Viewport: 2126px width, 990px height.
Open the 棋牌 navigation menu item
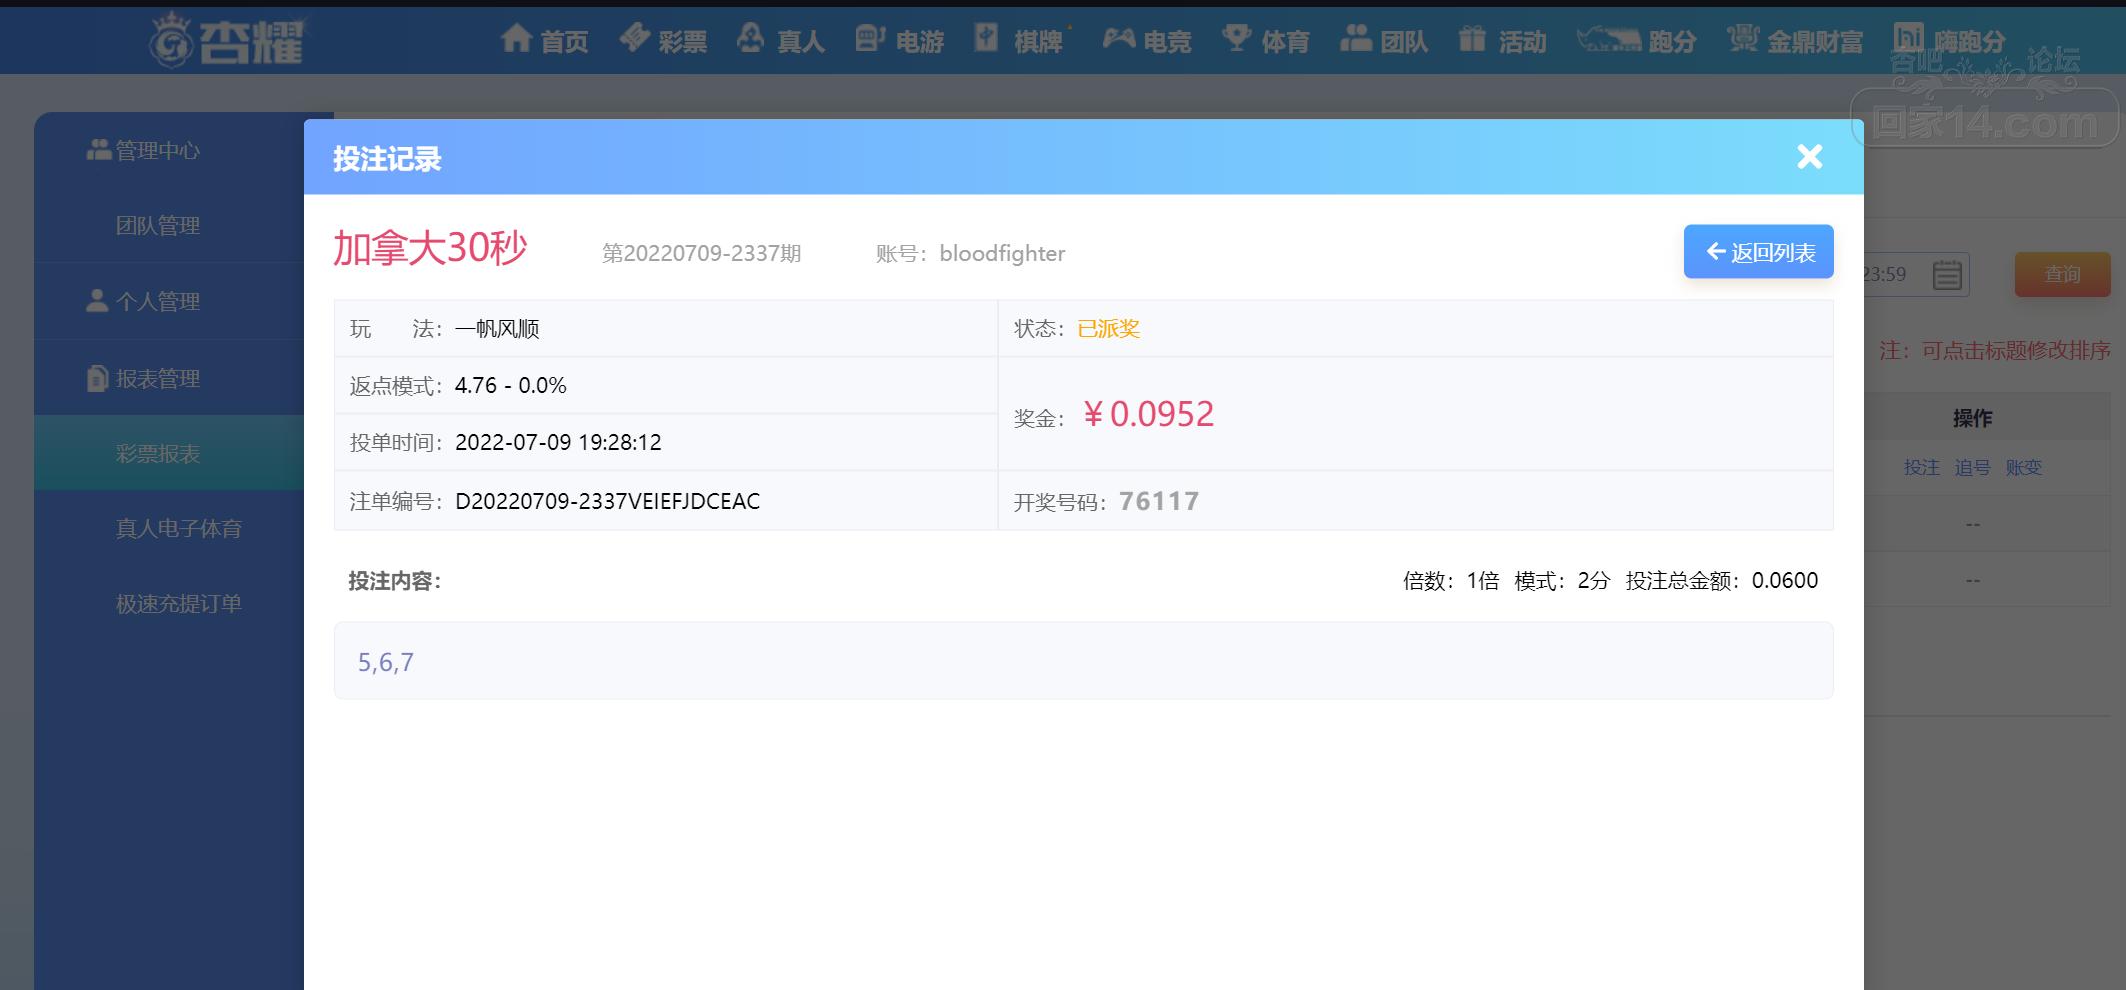[1037, 41]
